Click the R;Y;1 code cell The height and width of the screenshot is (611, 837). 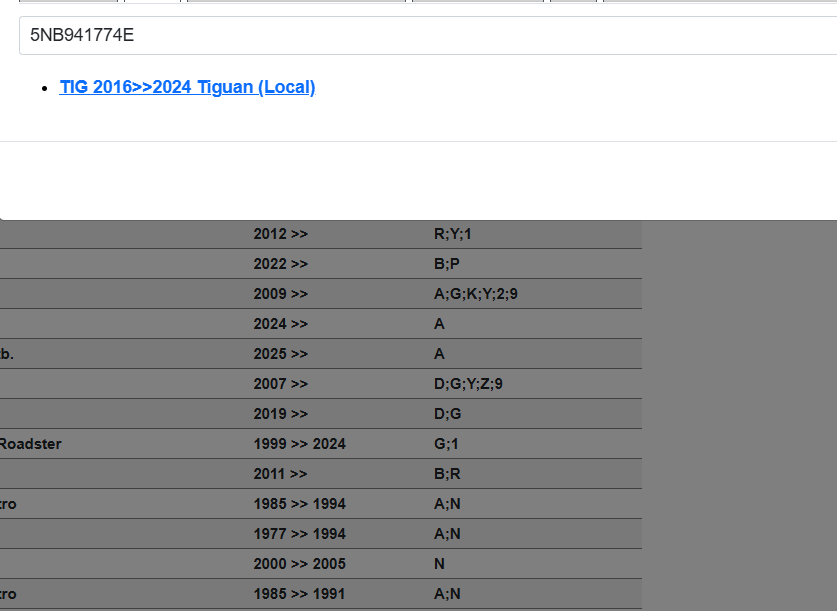452,234
